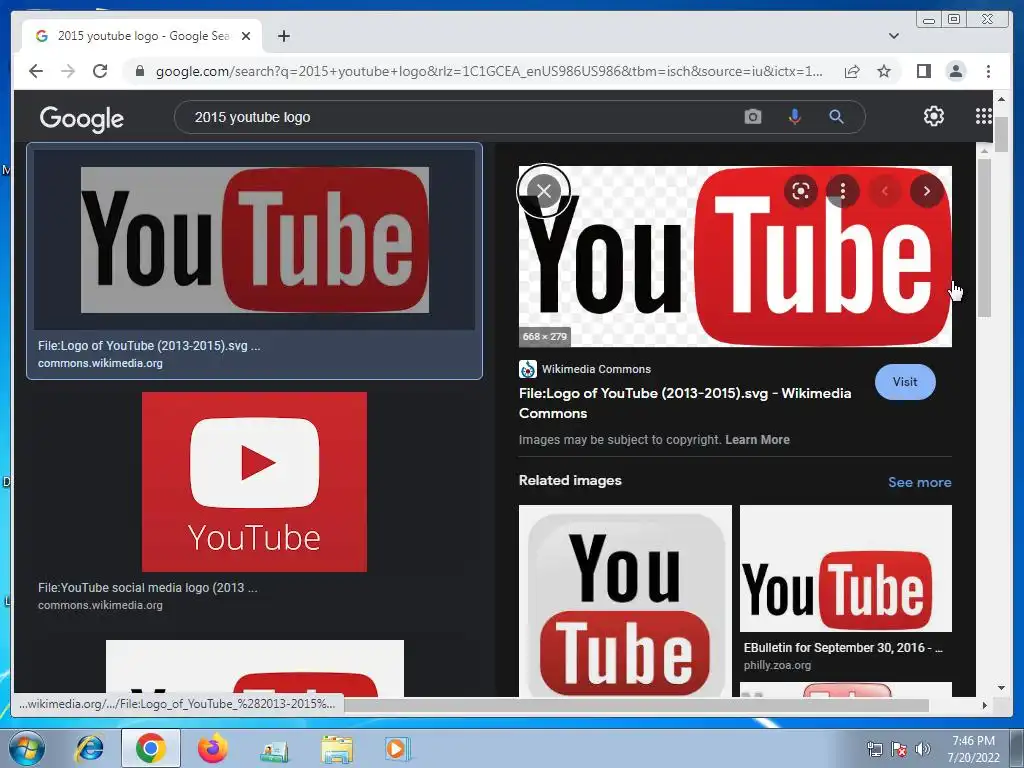Click the Learn More copyright link
Screen dimensions: 1024x768
click(x=757, y=440)
